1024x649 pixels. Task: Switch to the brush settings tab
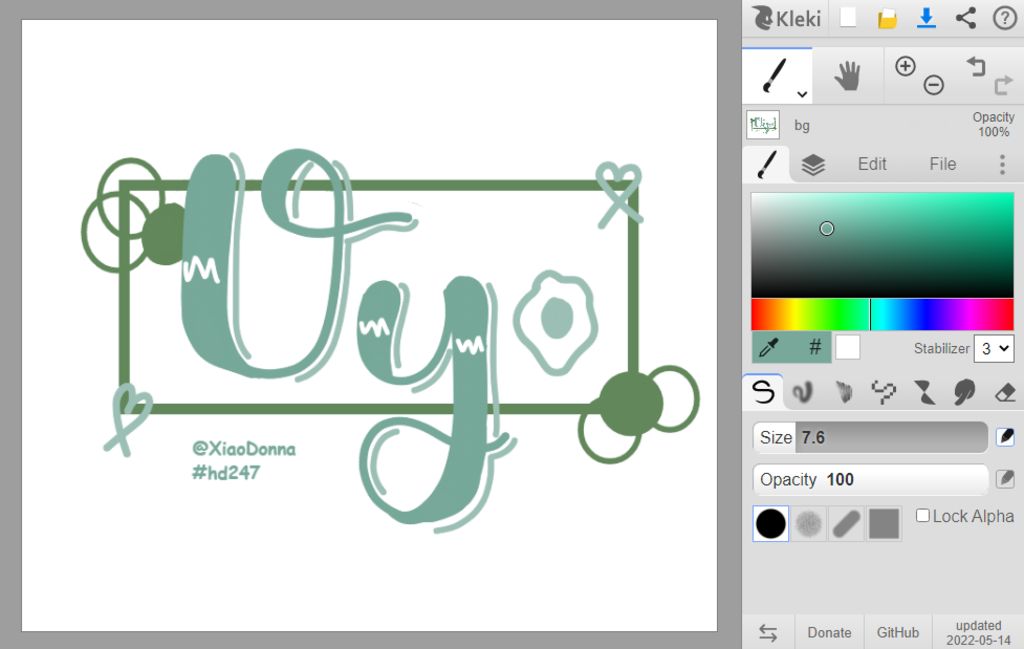tap(767, 164)
